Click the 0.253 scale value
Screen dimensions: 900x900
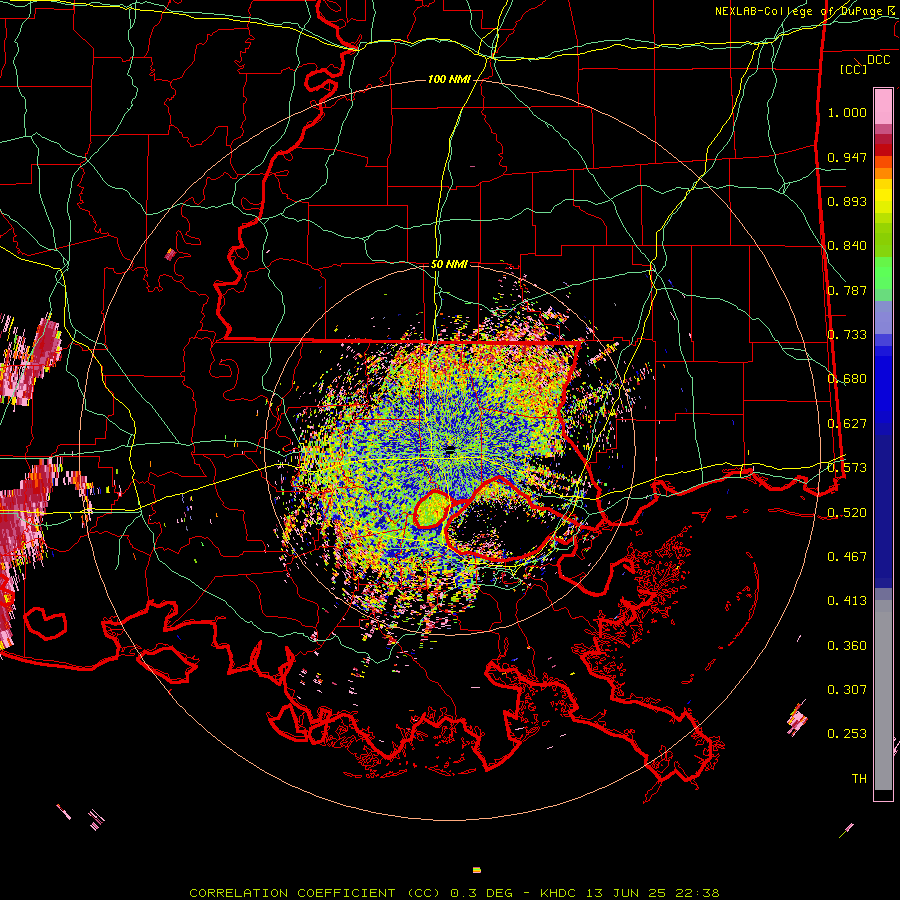[847, 734]
